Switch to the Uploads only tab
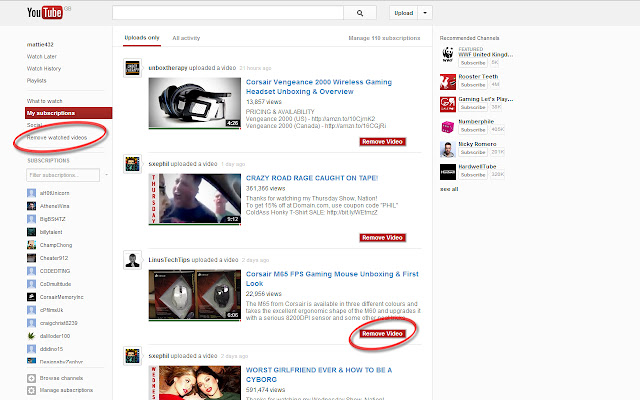640x400 pixels. [142, 38]
